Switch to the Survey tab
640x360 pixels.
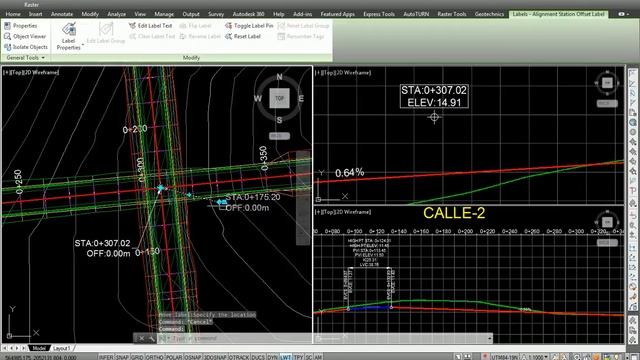tap(216, 14)
